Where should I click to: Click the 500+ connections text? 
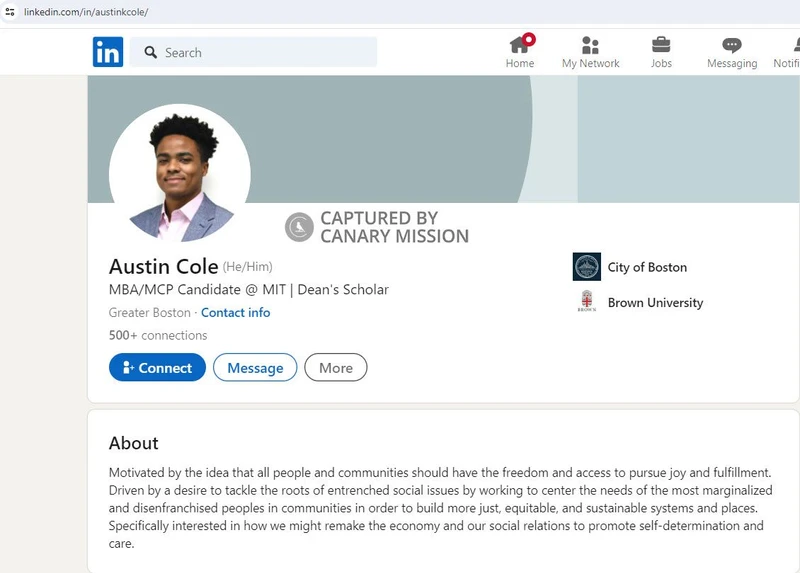click(x=158, y=335)
